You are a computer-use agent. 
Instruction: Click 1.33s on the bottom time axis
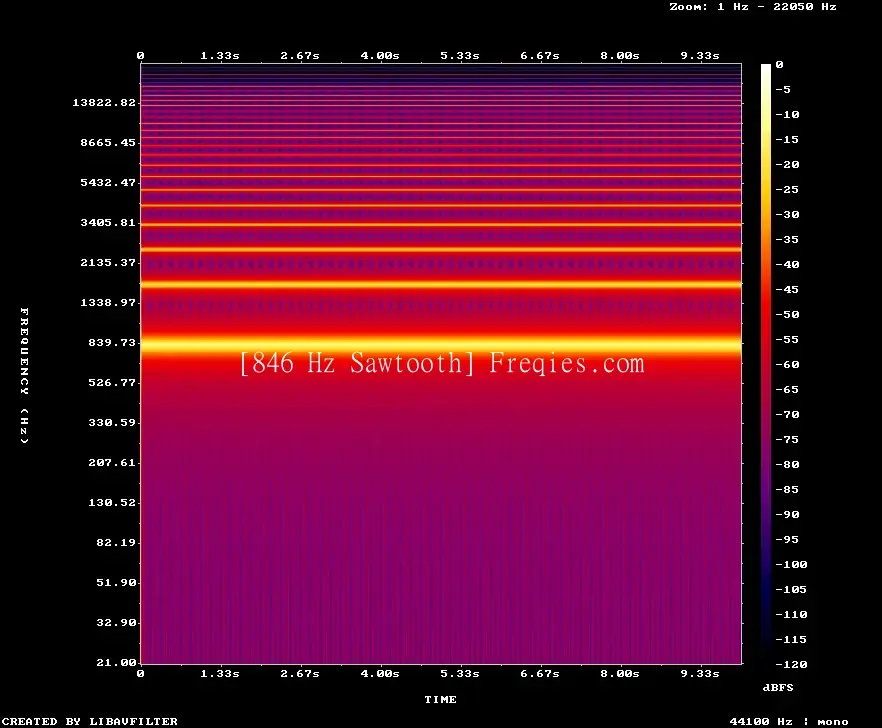point(220,673)
